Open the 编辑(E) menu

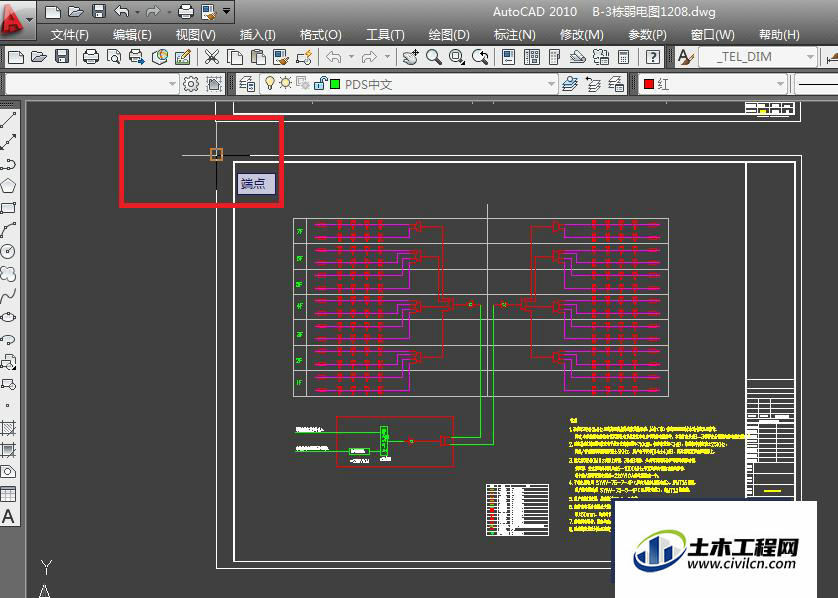pyautogui.click(x=132, y=35)
